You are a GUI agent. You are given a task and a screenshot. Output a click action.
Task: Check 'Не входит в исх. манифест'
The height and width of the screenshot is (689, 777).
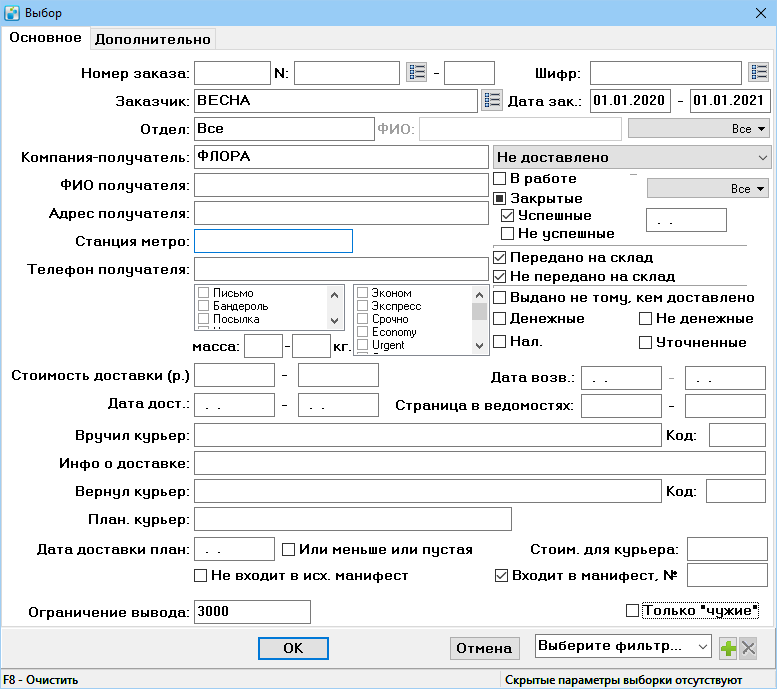click(200, 576)
